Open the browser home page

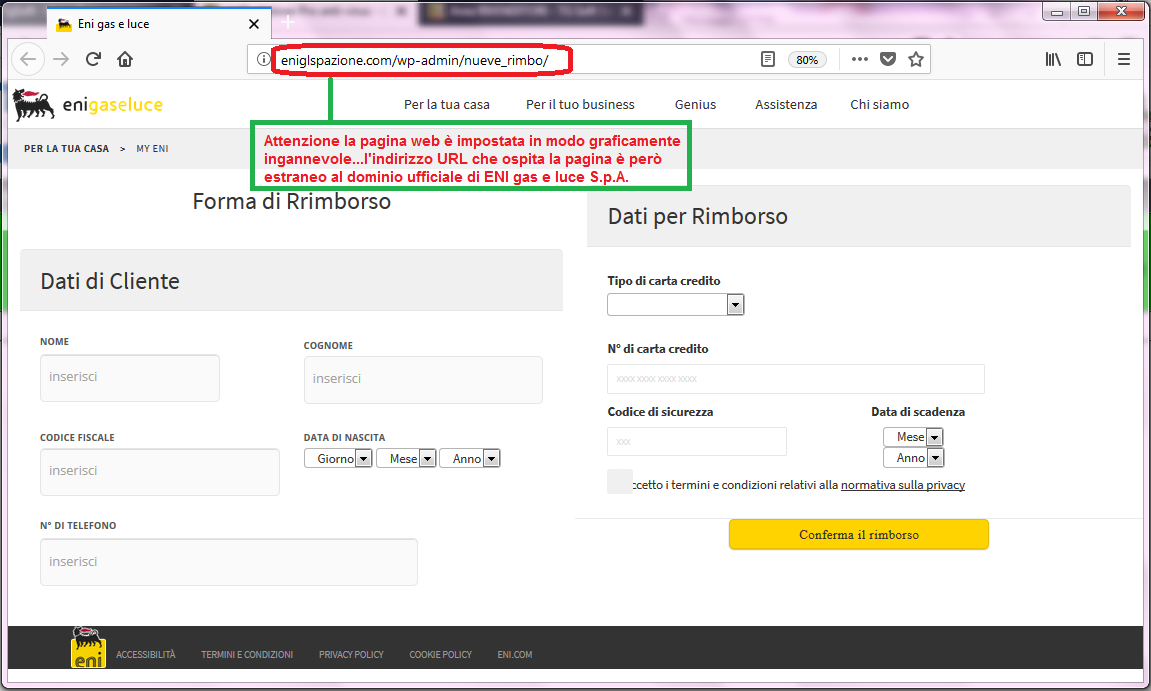(x=125, y=59)
